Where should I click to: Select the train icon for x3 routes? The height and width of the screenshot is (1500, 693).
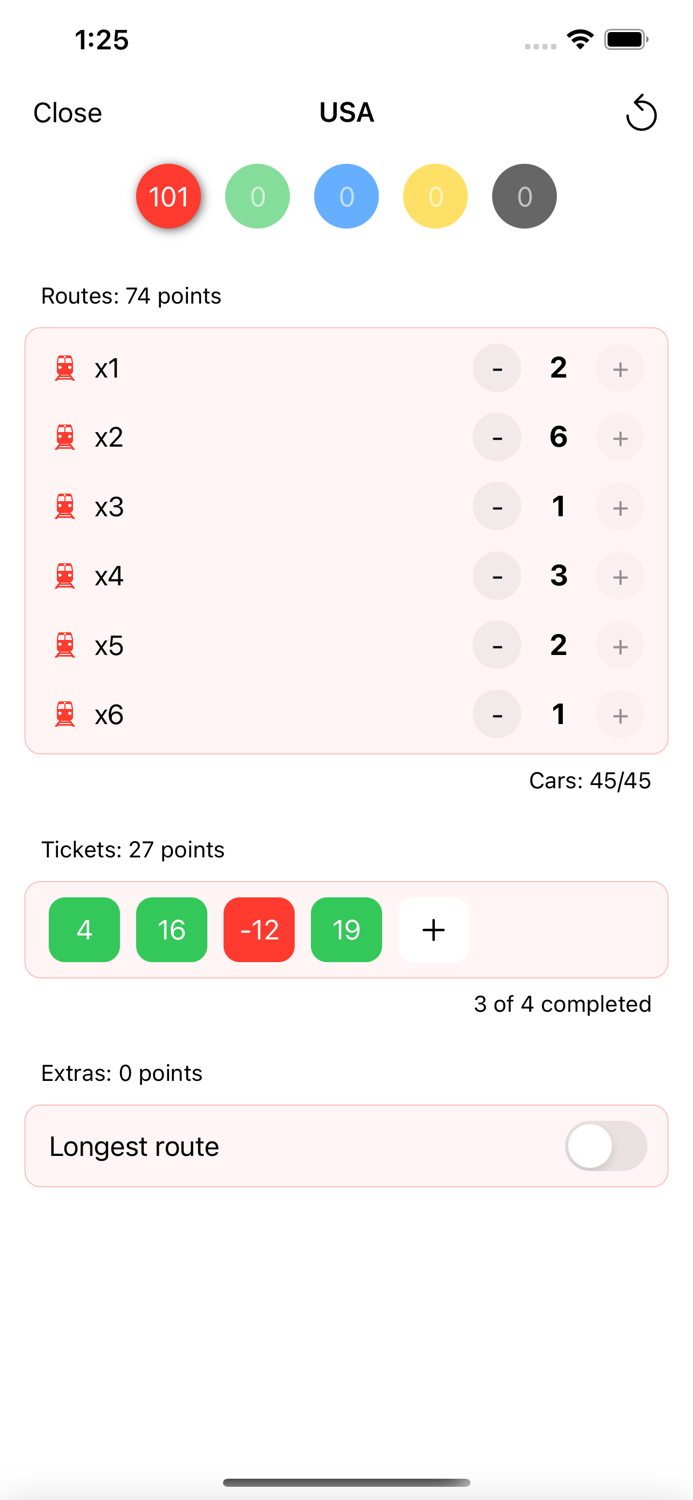click(65, 506)
